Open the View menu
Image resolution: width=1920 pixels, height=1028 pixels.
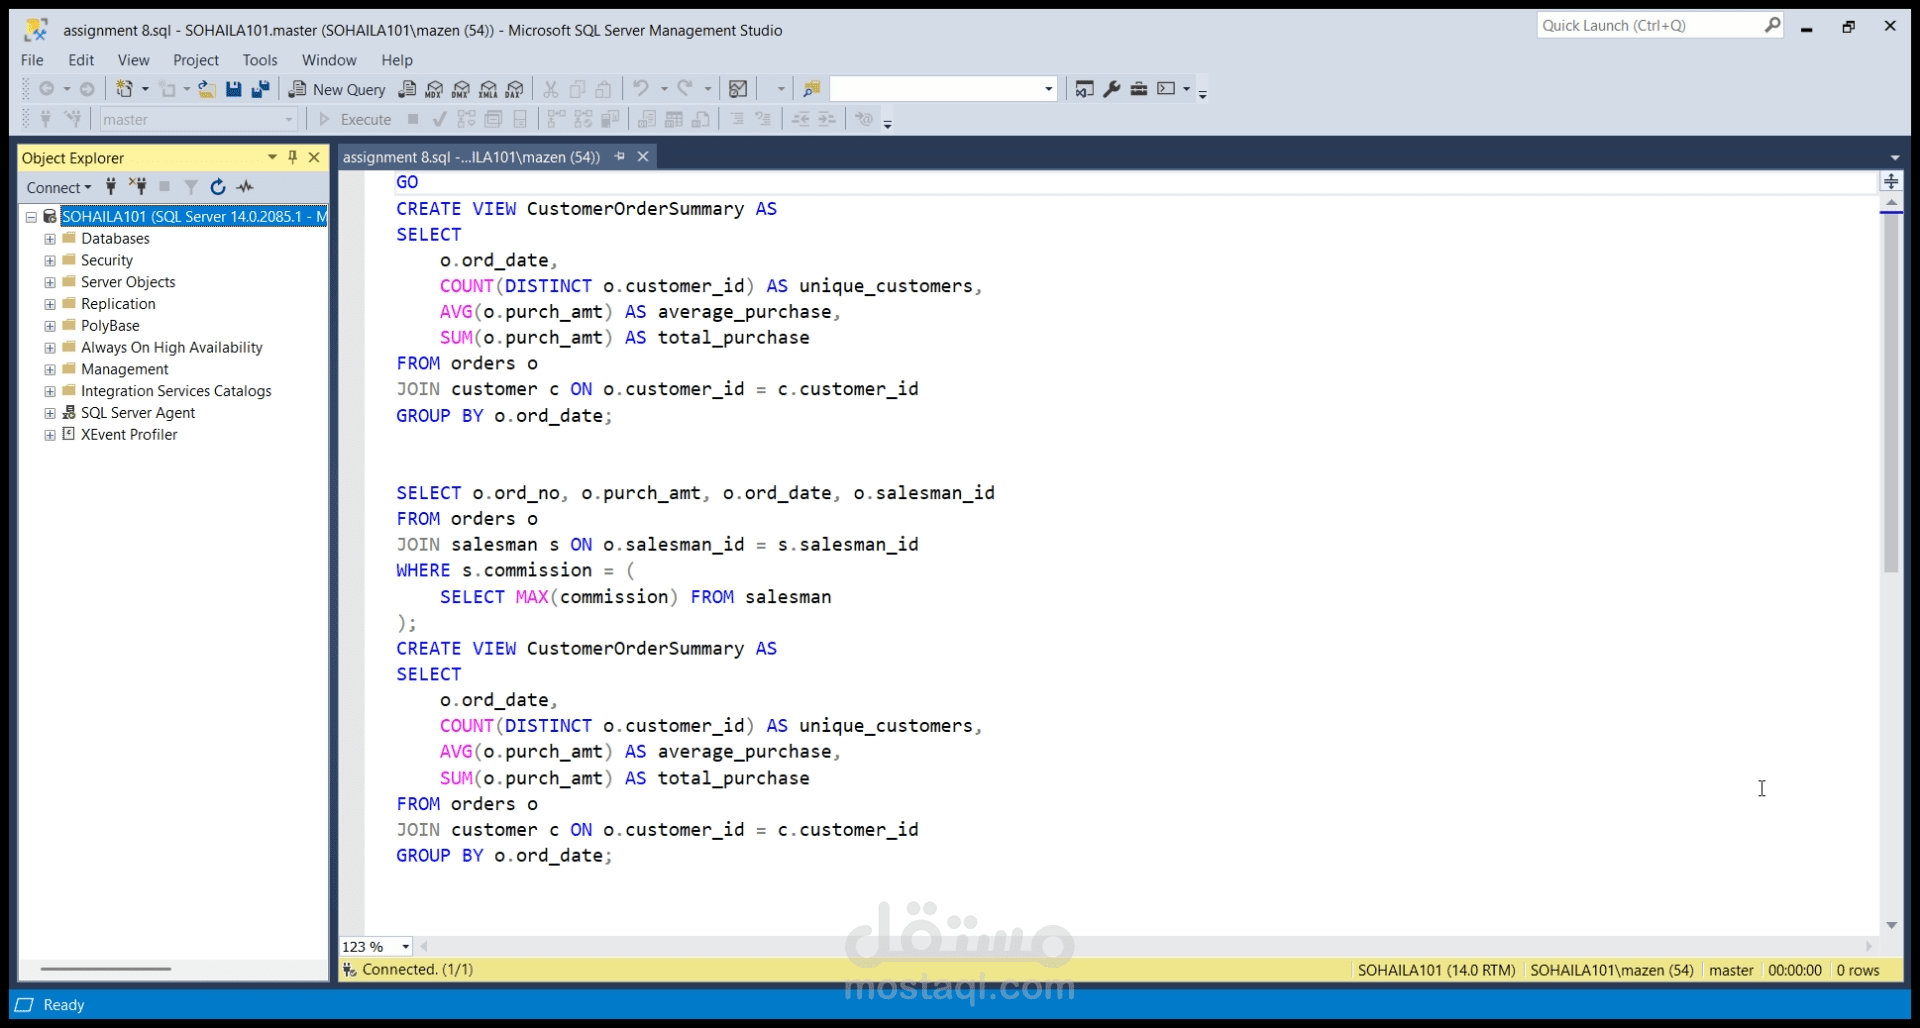click(133, 60)
